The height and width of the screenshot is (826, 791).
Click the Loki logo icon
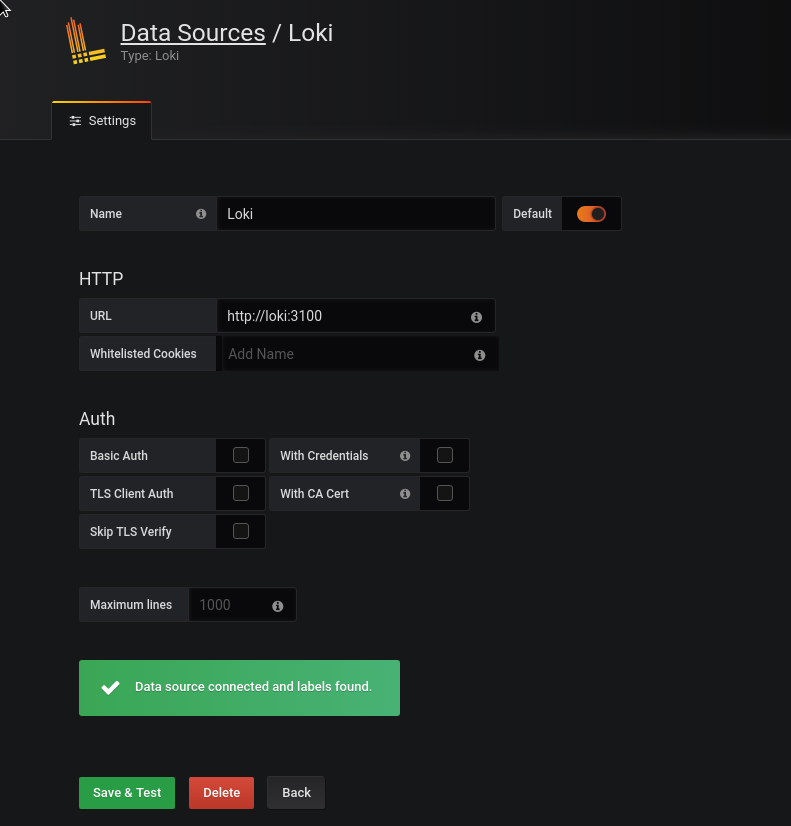pos(85,41)
